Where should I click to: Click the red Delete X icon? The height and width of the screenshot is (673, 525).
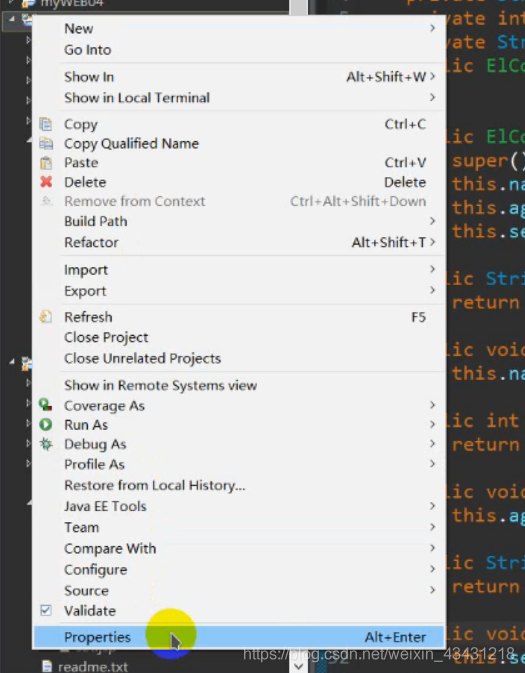coord(46,182)
